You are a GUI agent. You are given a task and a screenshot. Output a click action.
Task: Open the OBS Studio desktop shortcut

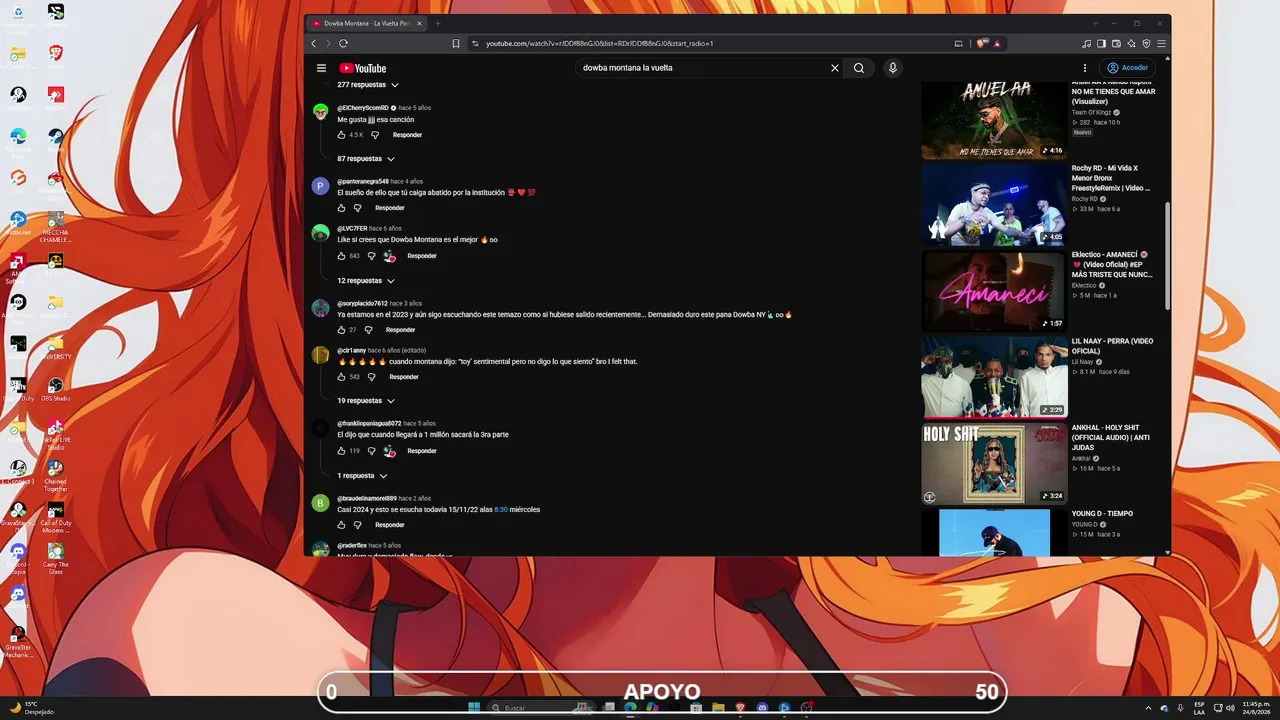click(x=56, y=389)
